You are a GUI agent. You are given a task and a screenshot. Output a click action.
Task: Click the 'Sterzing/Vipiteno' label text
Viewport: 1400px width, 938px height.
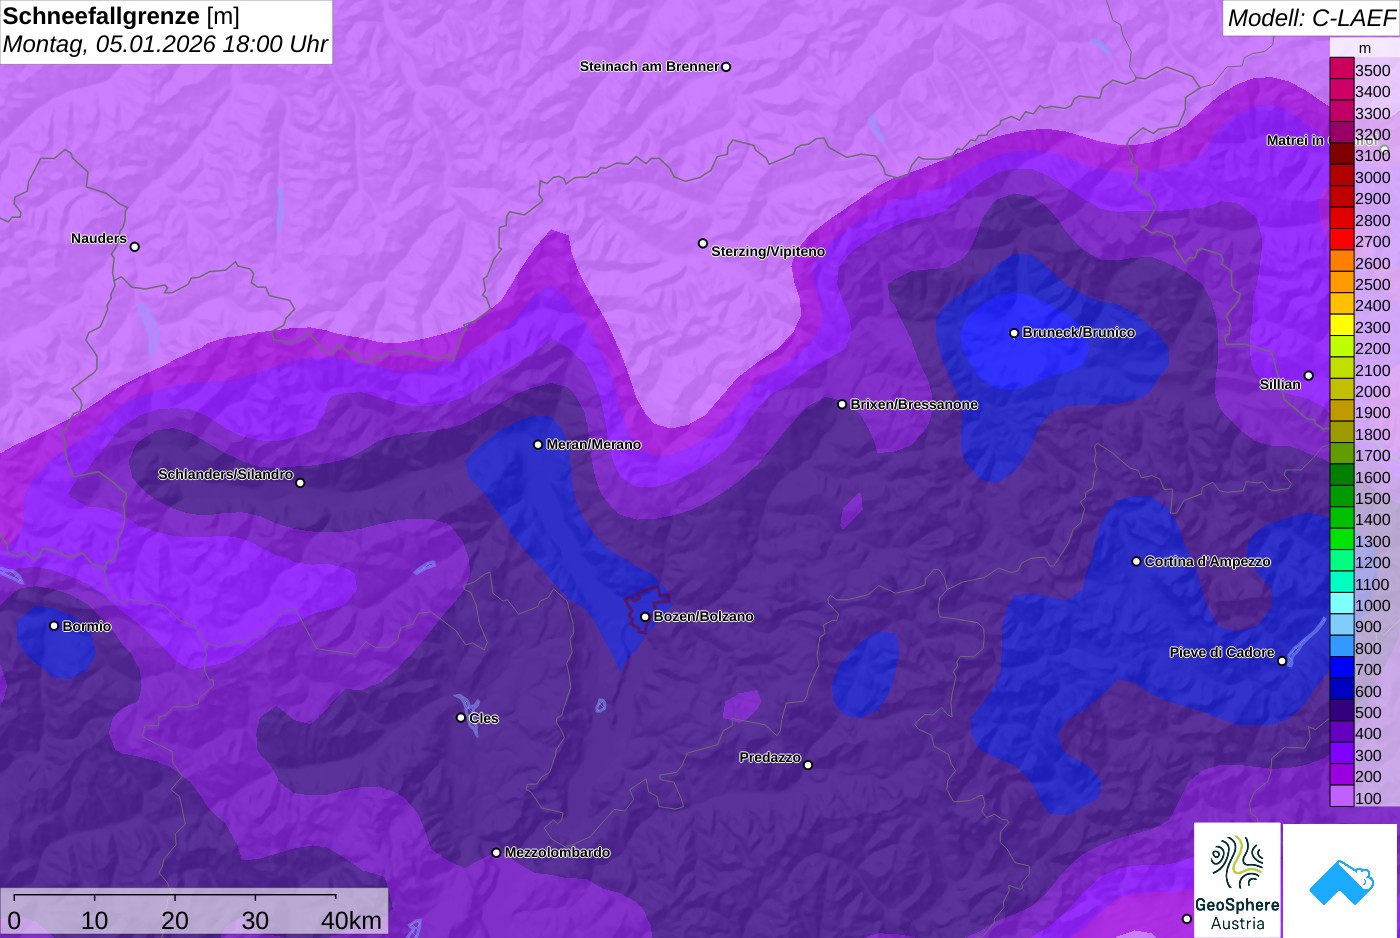768,251
